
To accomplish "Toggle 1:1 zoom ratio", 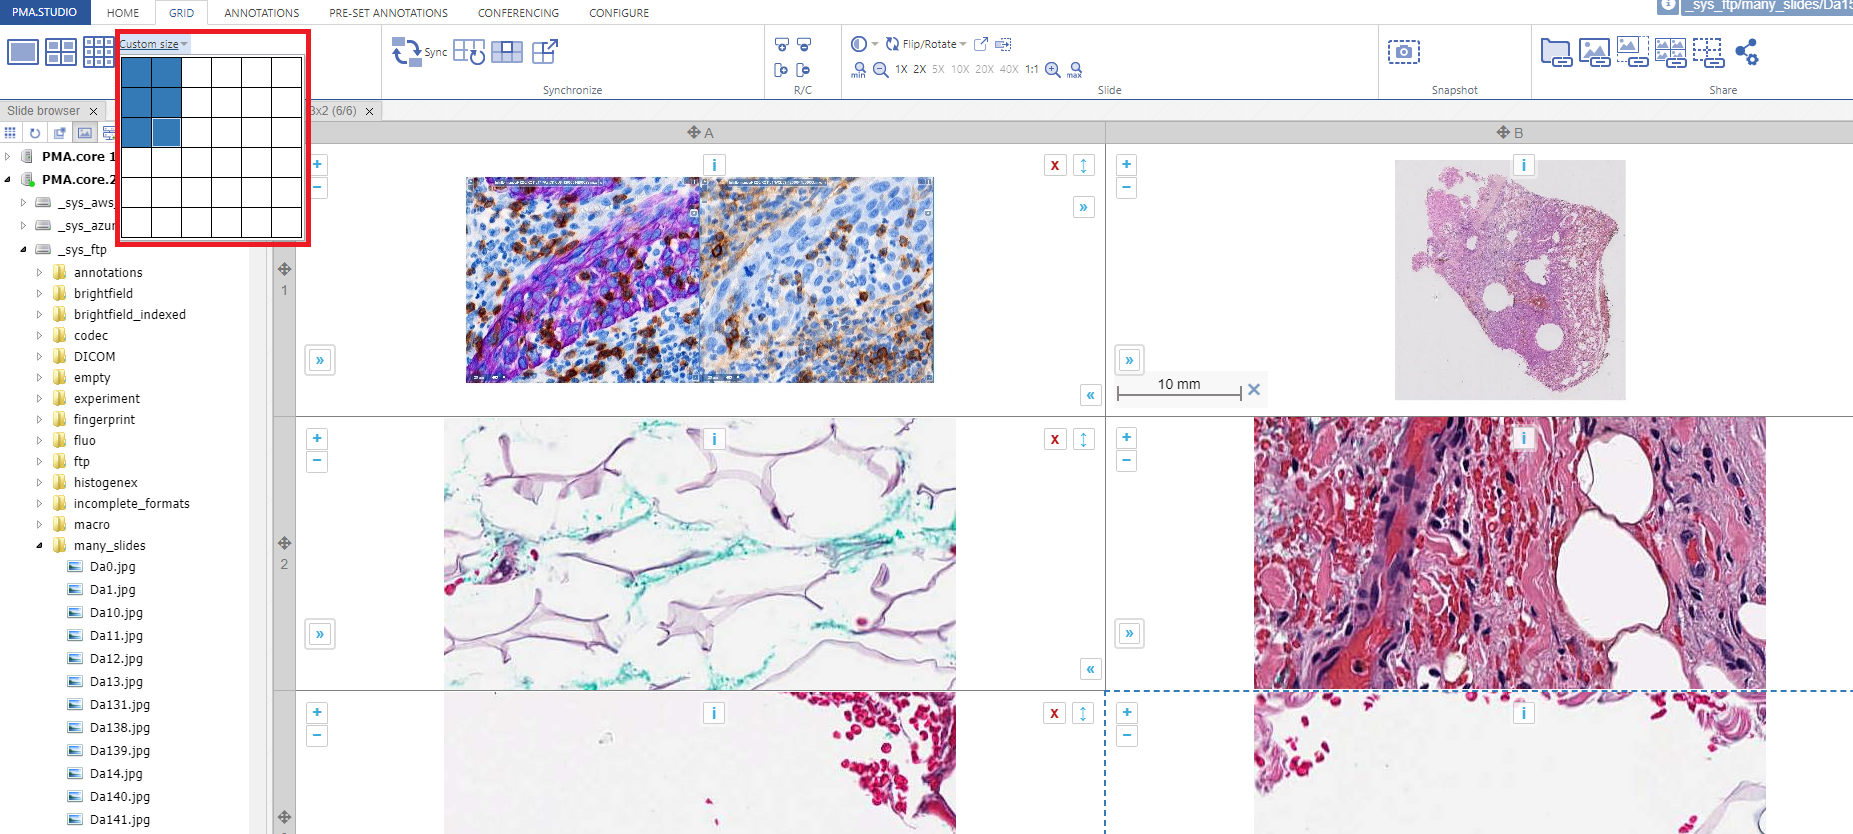I will point(1031,70).
